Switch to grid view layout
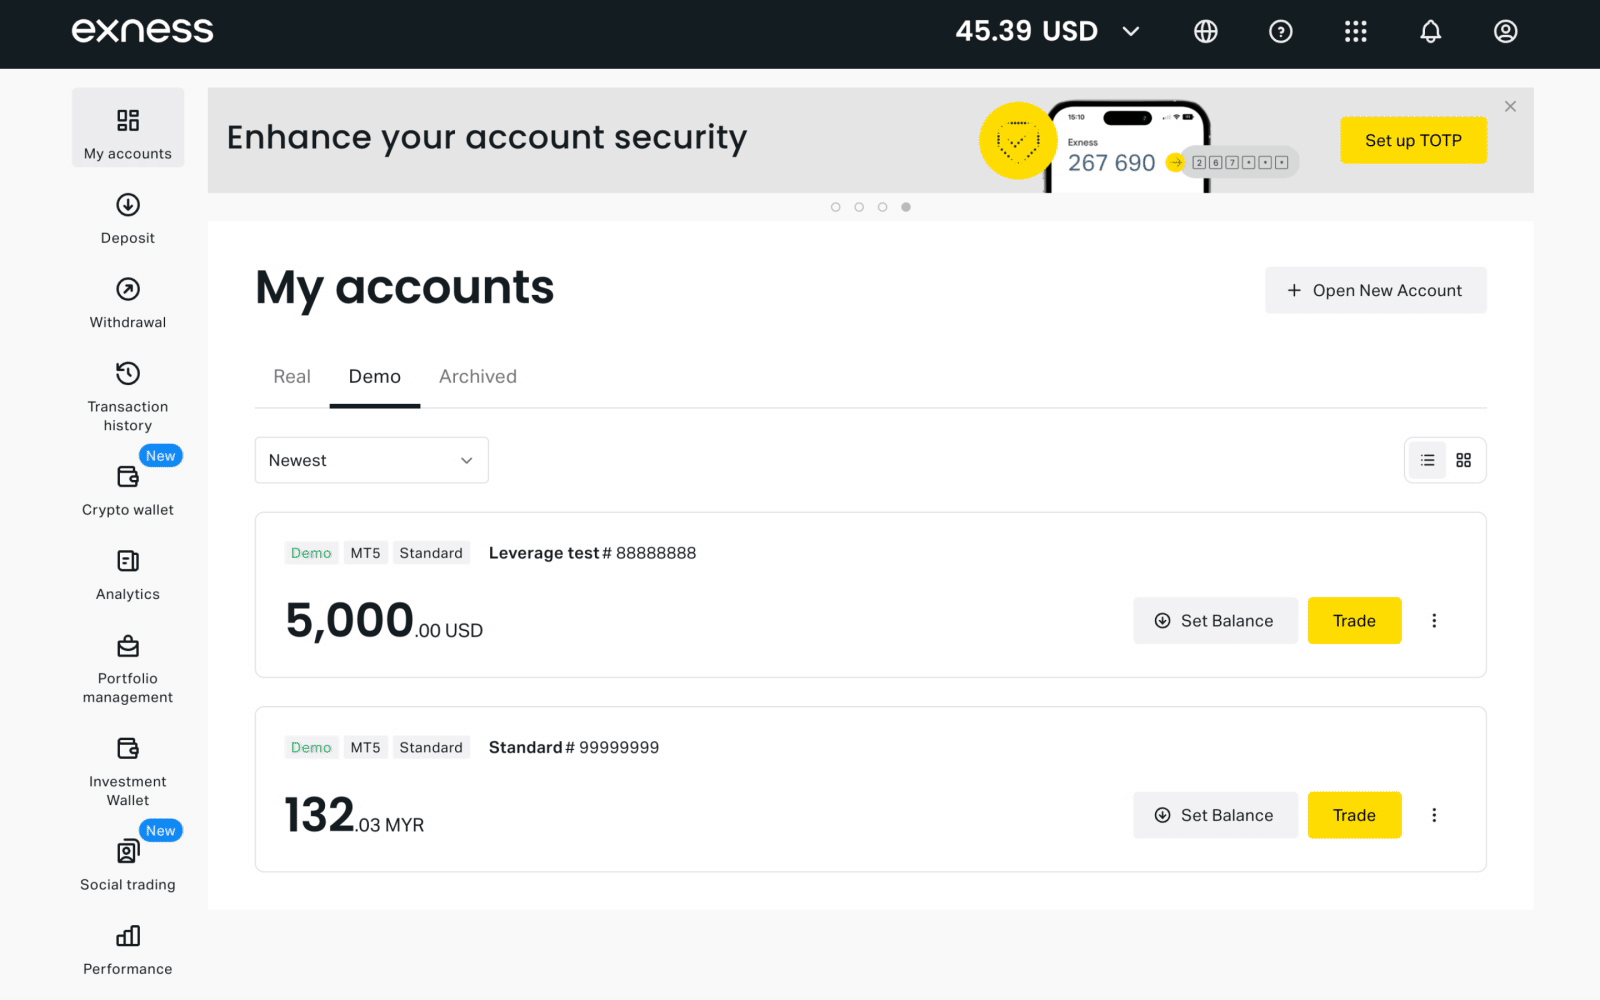This screenshot has height=1000, width=1600. click(x=1463, y=460)
